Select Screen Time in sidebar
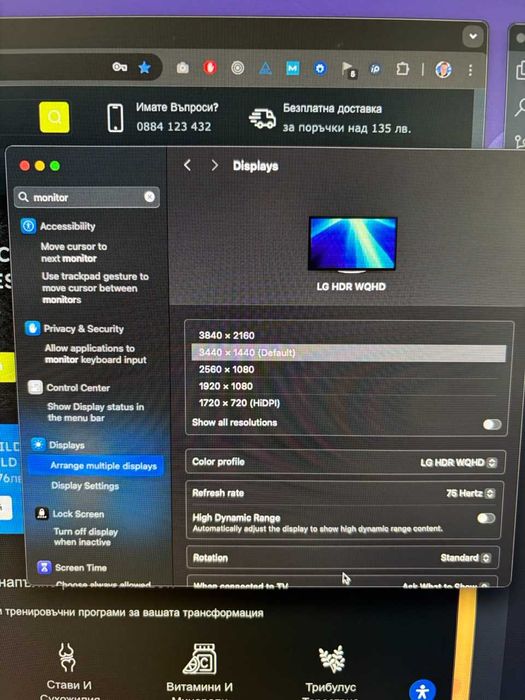Screen dimensions: 525x700 pyautogui.click(x=81, y=568)
